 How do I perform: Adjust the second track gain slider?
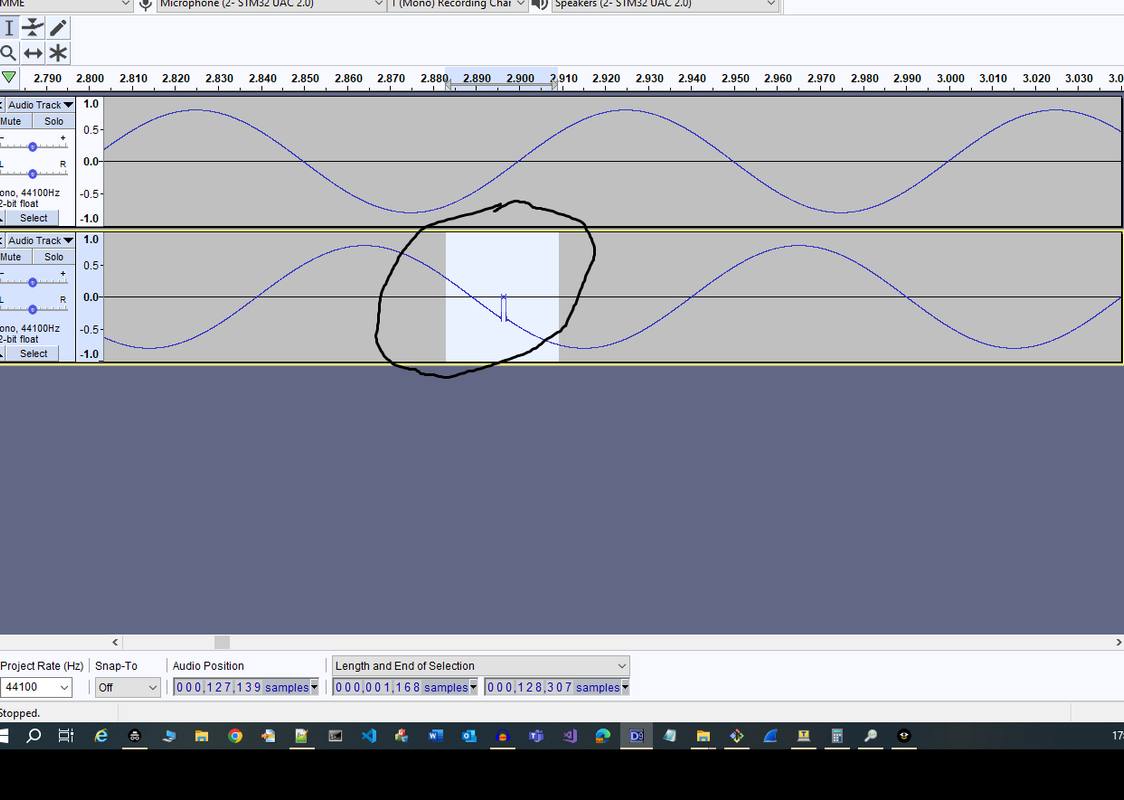pyautogui.click(x=32, y=282)
